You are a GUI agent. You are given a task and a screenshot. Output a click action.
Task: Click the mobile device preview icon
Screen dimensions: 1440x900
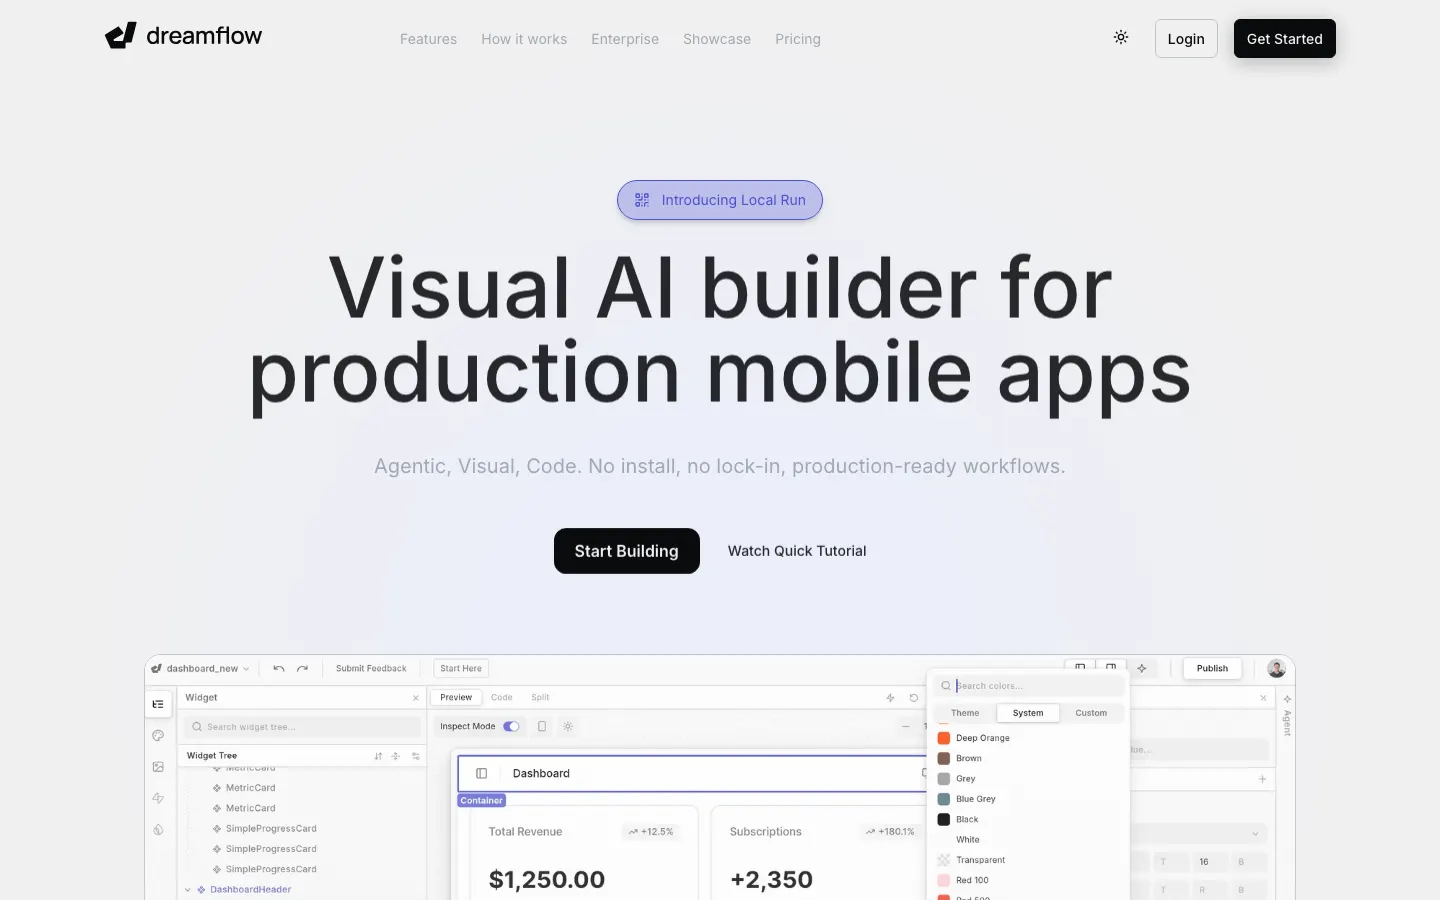(542, 727)
